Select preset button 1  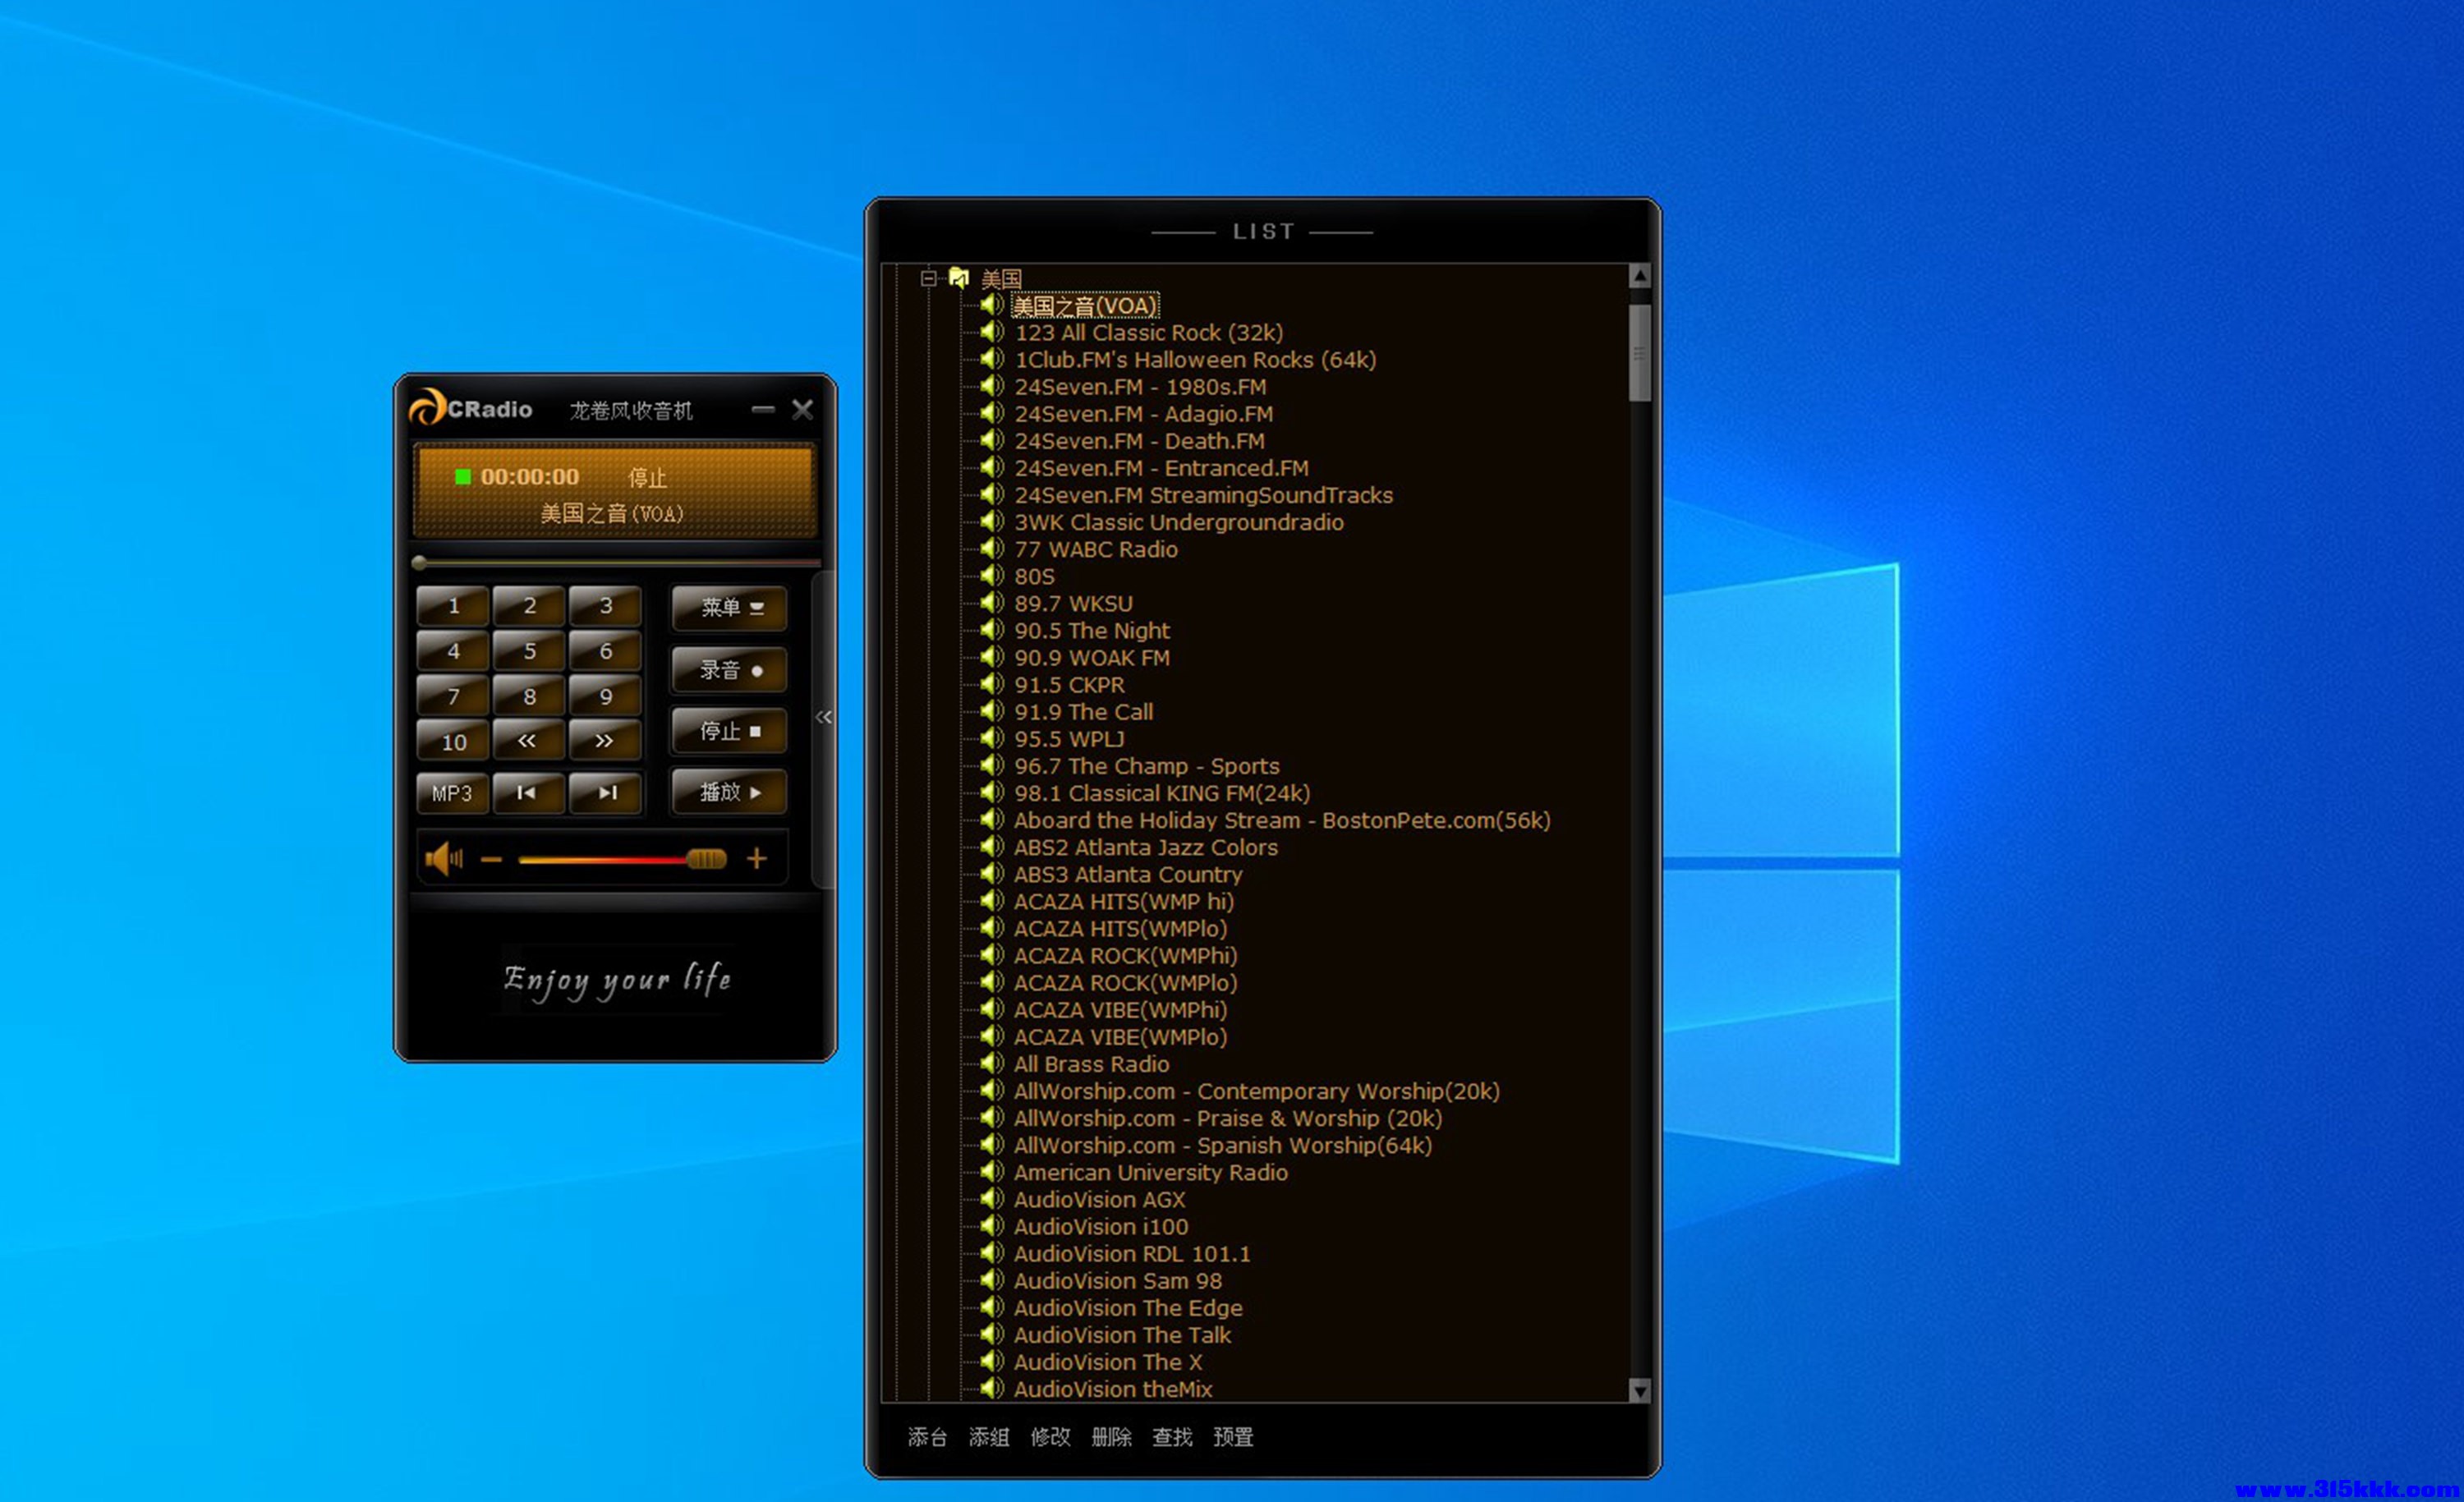click(x=452, y=605)
